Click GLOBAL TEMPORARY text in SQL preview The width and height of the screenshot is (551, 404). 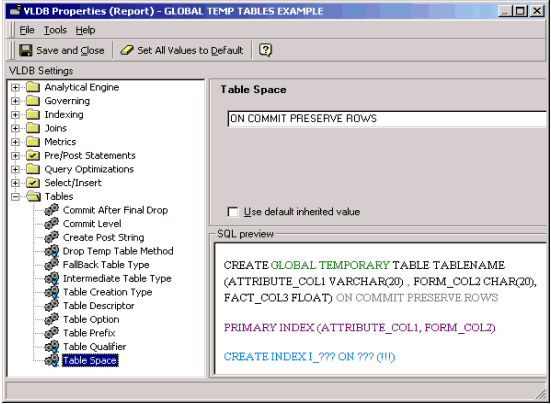(x=330, y=265)
